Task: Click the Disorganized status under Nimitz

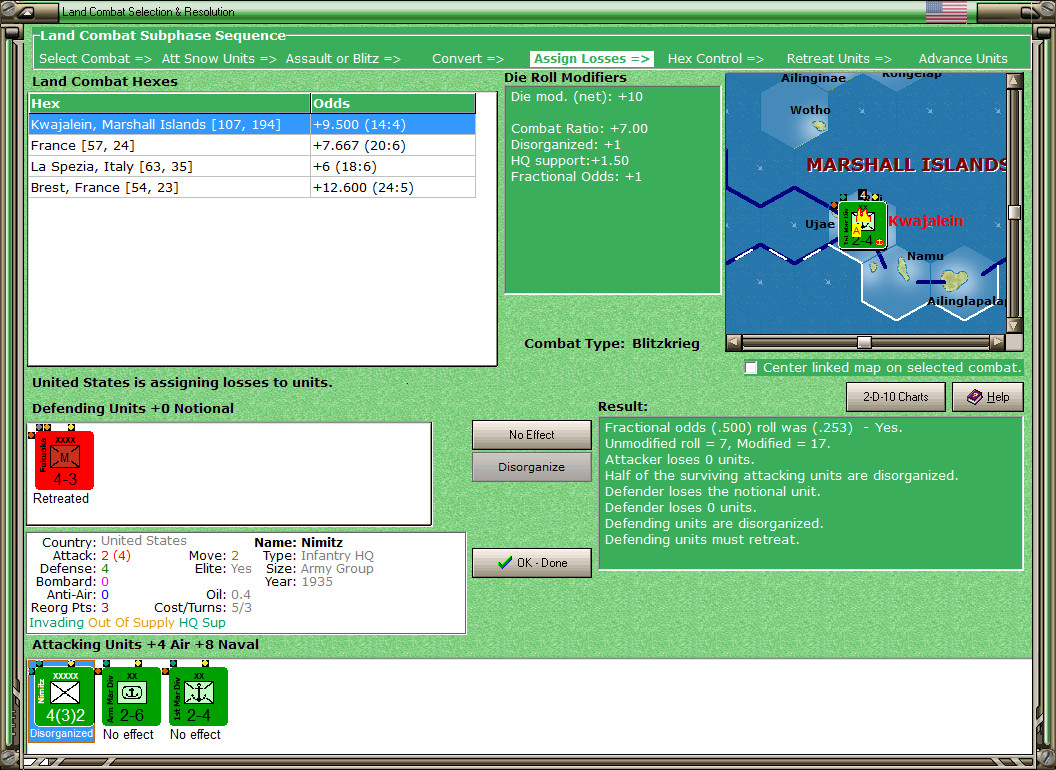Action: point(61,734)
